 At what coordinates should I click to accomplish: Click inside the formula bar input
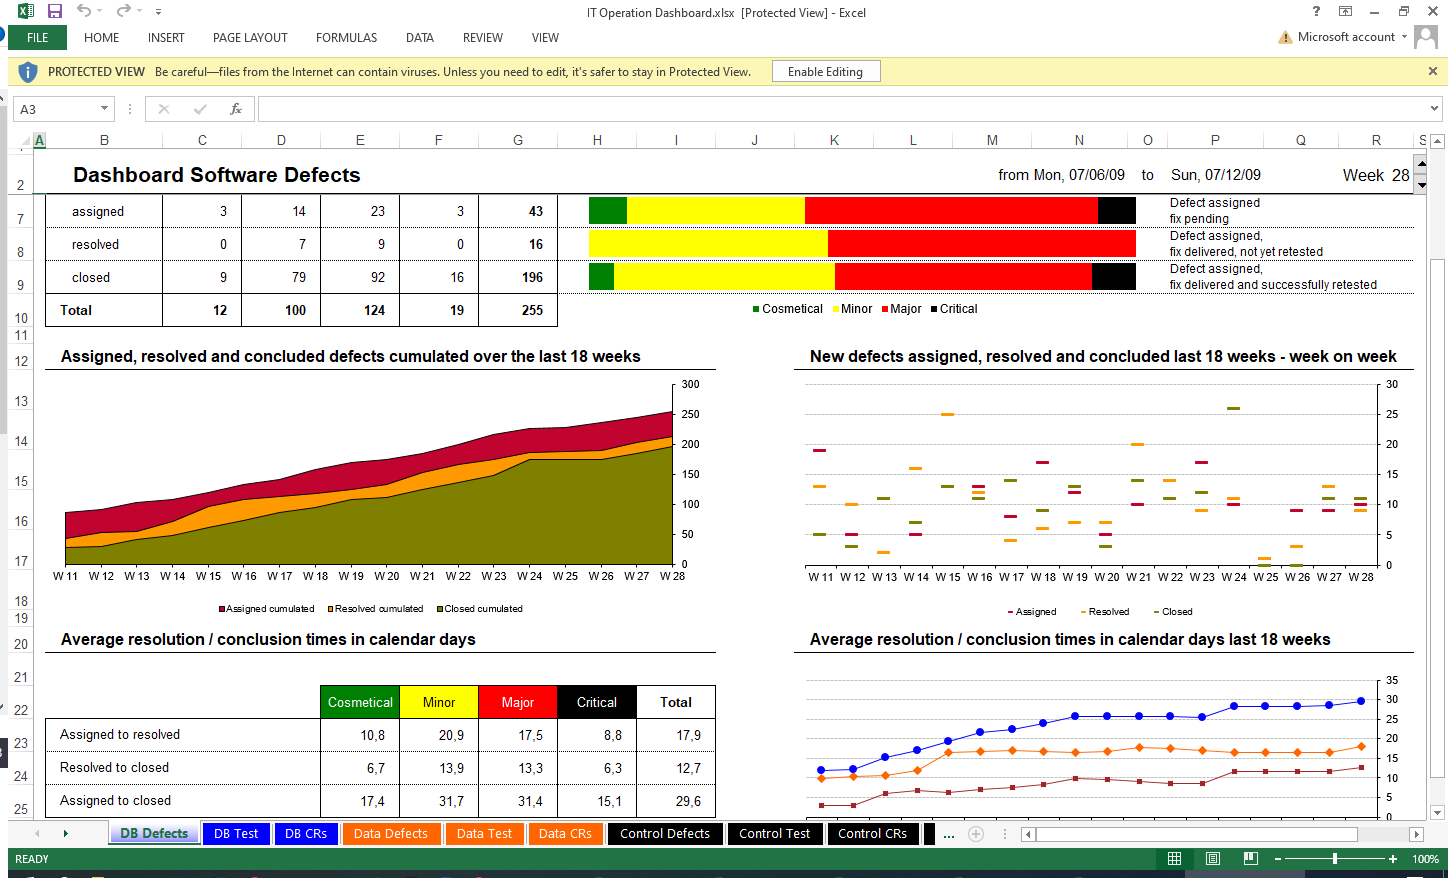pos(840,109)
